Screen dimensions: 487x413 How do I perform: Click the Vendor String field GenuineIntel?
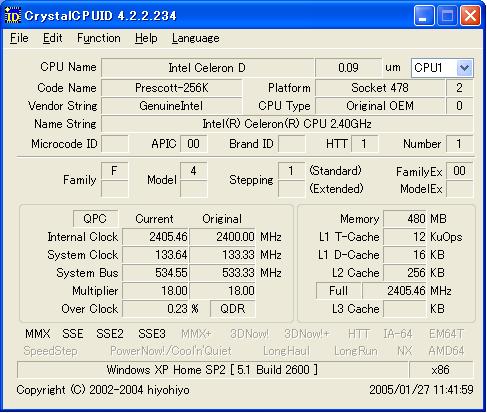pyautogui.click(x=172, y=106)
